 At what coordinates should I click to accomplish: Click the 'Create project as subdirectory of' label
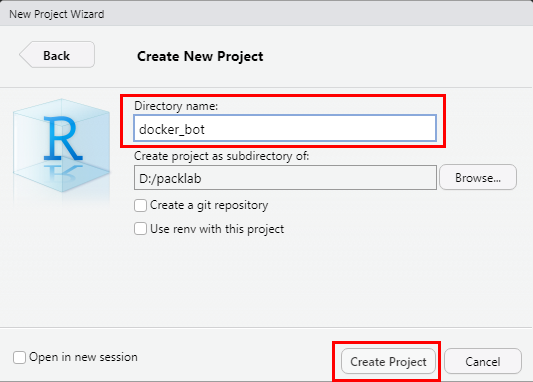coord(222,156)
